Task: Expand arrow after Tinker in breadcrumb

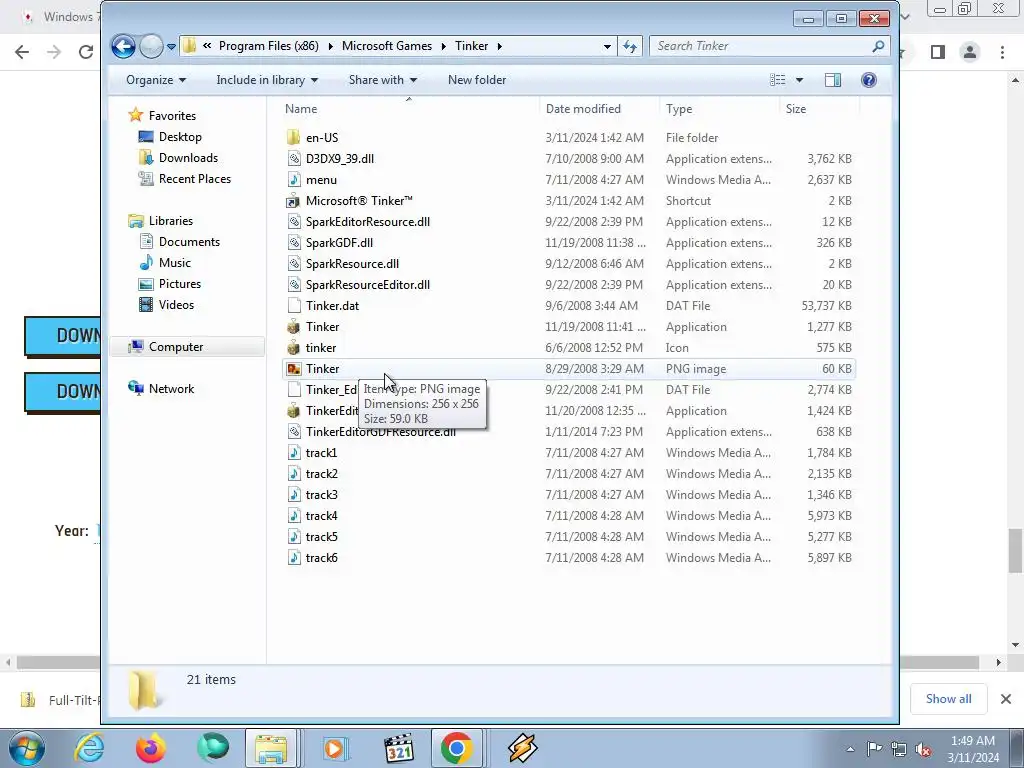Action: (x=500, y=46)
